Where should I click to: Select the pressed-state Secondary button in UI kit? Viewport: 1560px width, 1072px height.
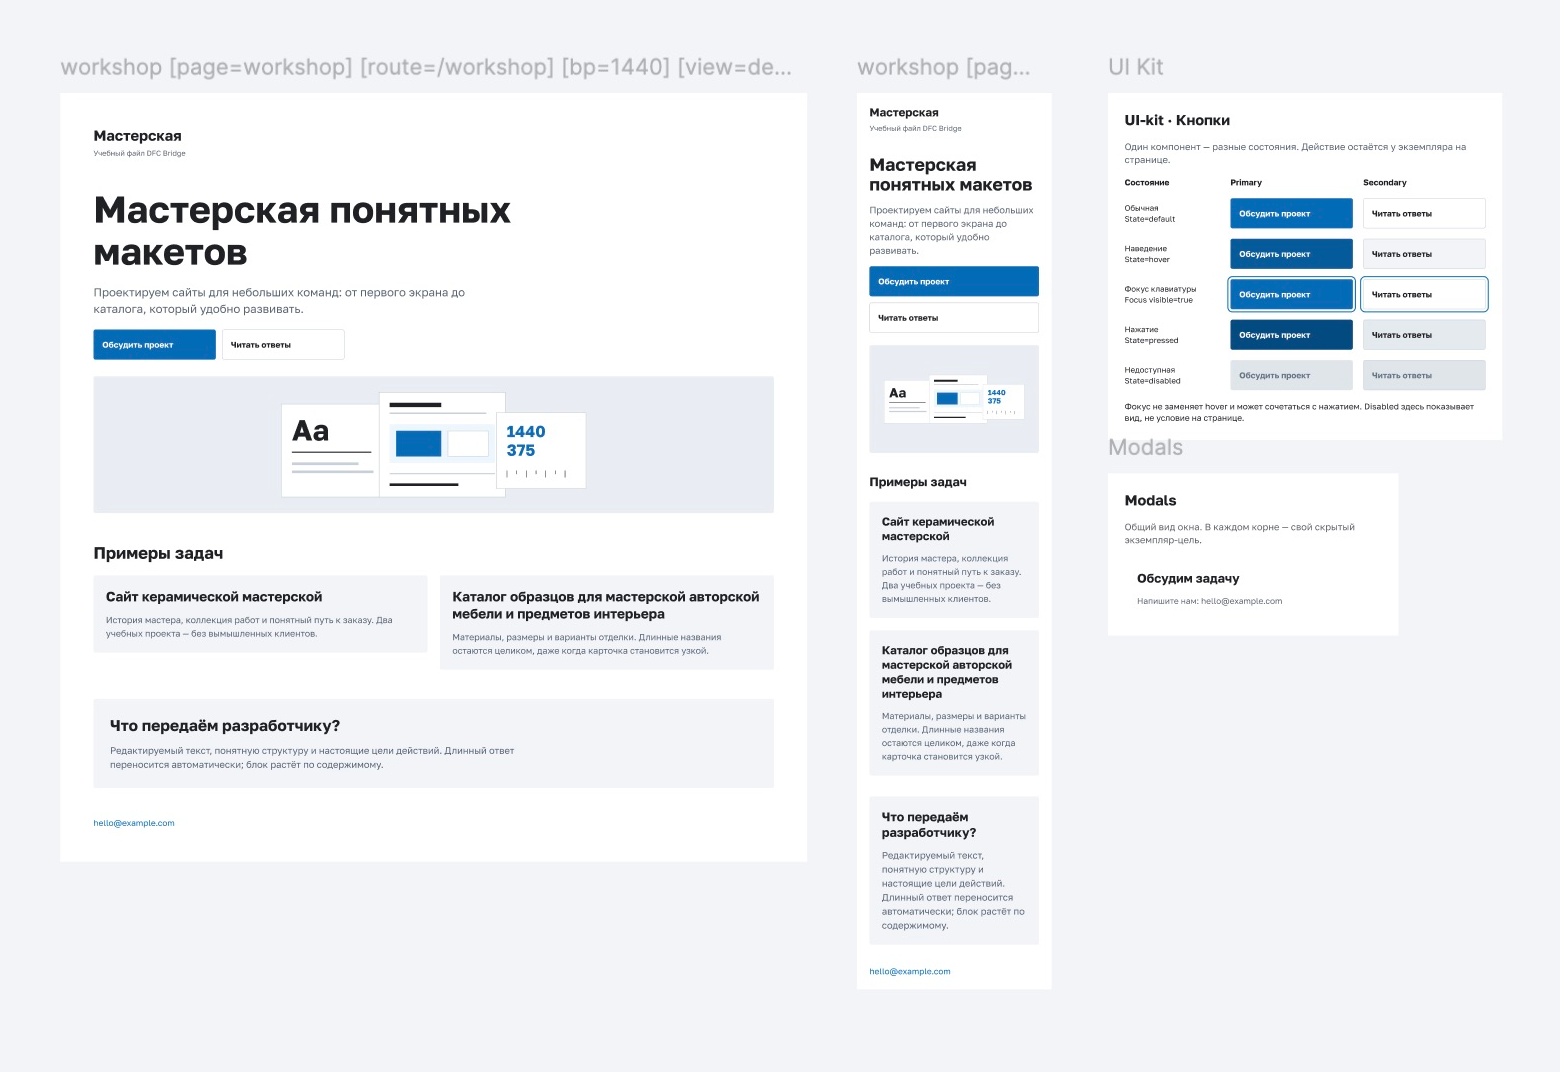pos(1424,335)
